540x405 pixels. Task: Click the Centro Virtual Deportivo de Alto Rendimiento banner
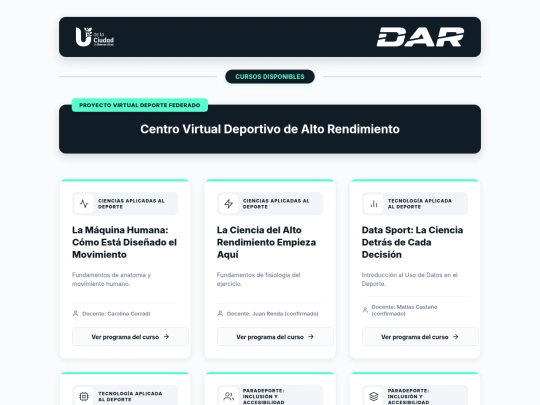tap(270, 129)
